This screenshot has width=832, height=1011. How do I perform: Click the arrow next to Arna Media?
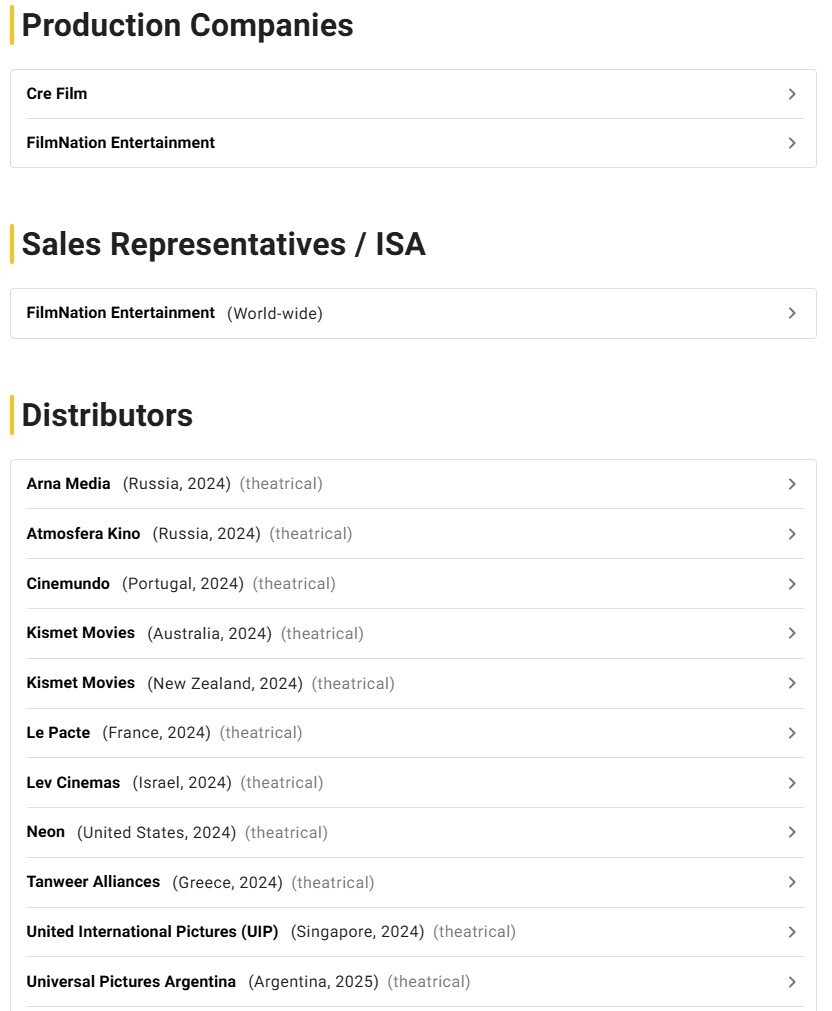pyautogui.click(x=792, y=484)
